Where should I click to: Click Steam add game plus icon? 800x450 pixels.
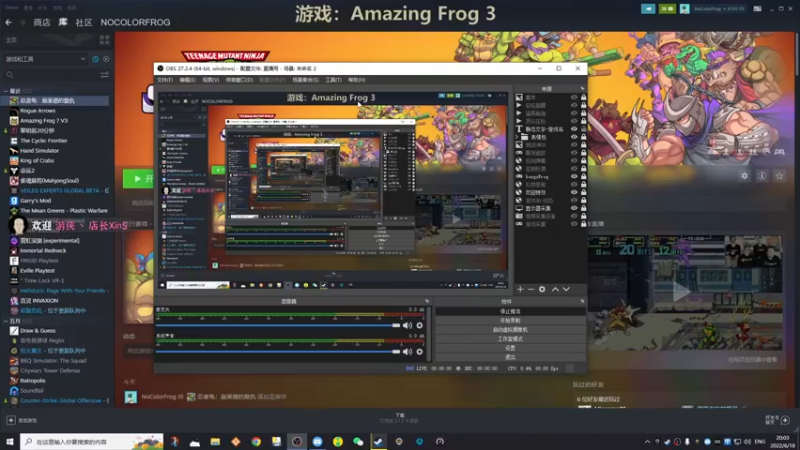point(11,420)
